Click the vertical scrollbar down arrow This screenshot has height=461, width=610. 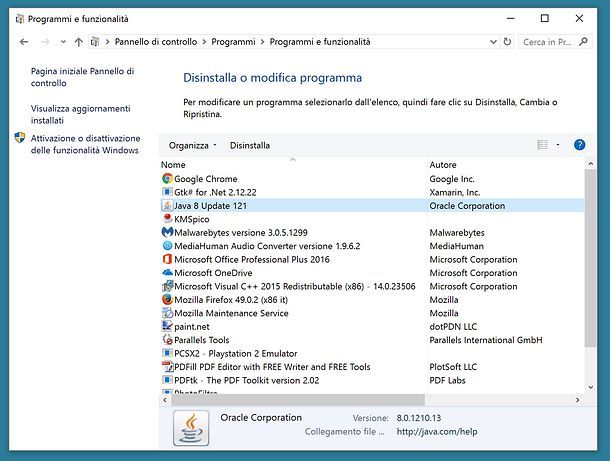[x=591, y=387]
